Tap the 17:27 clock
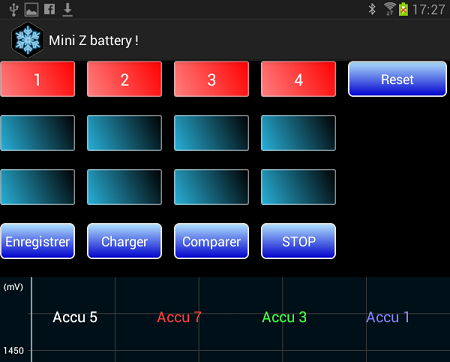 [429, 9]
